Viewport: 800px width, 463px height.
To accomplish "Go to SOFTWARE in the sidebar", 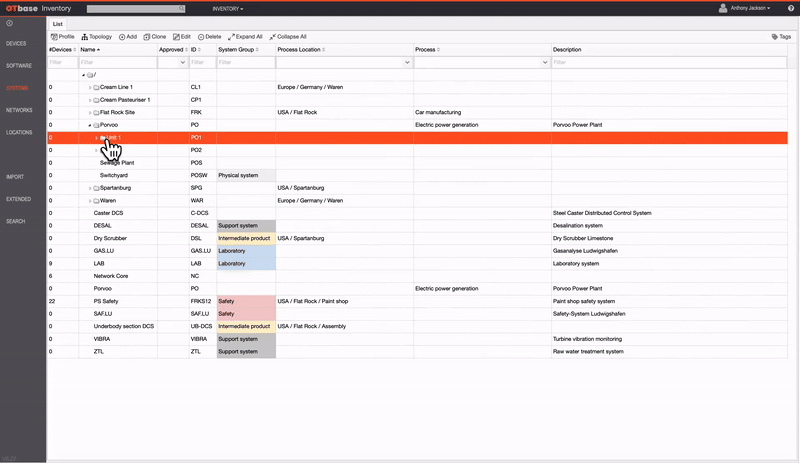I will (x=19, y=66).
